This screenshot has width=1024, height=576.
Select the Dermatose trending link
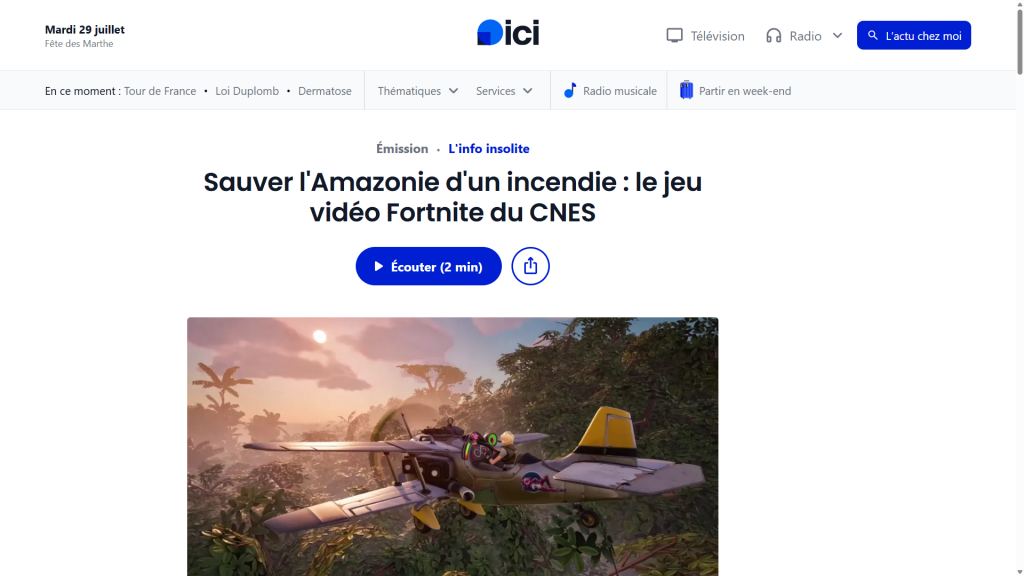(325, 91)
